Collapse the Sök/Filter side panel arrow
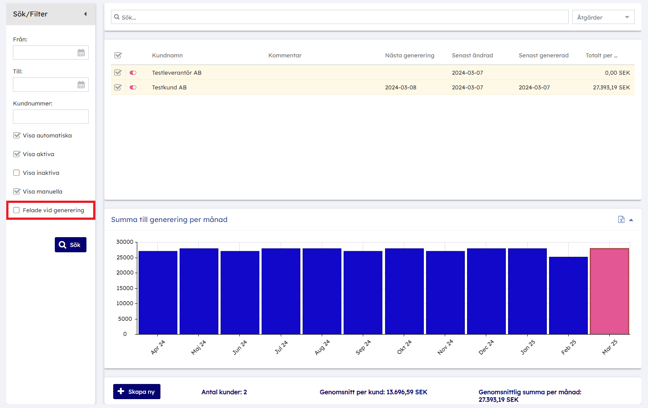Screen dimensions: 648x408 click(85, 14)
